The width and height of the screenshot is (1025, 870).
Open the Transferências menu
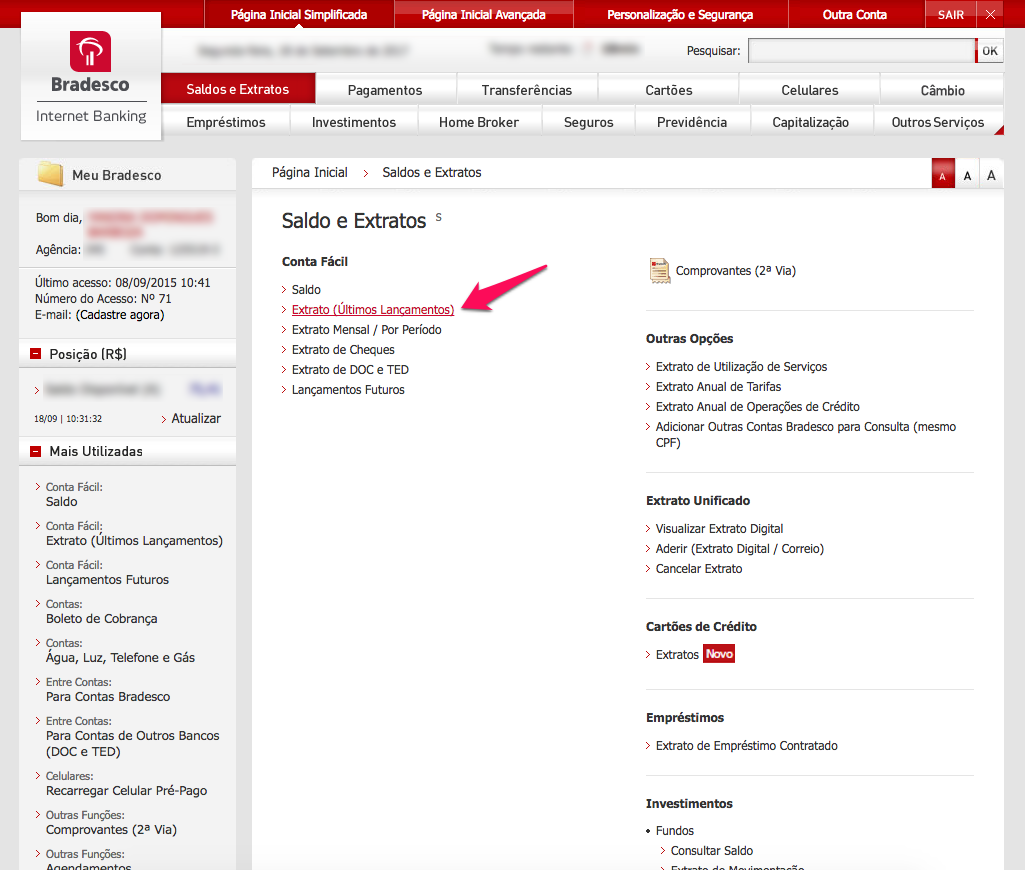coord(527,90)
